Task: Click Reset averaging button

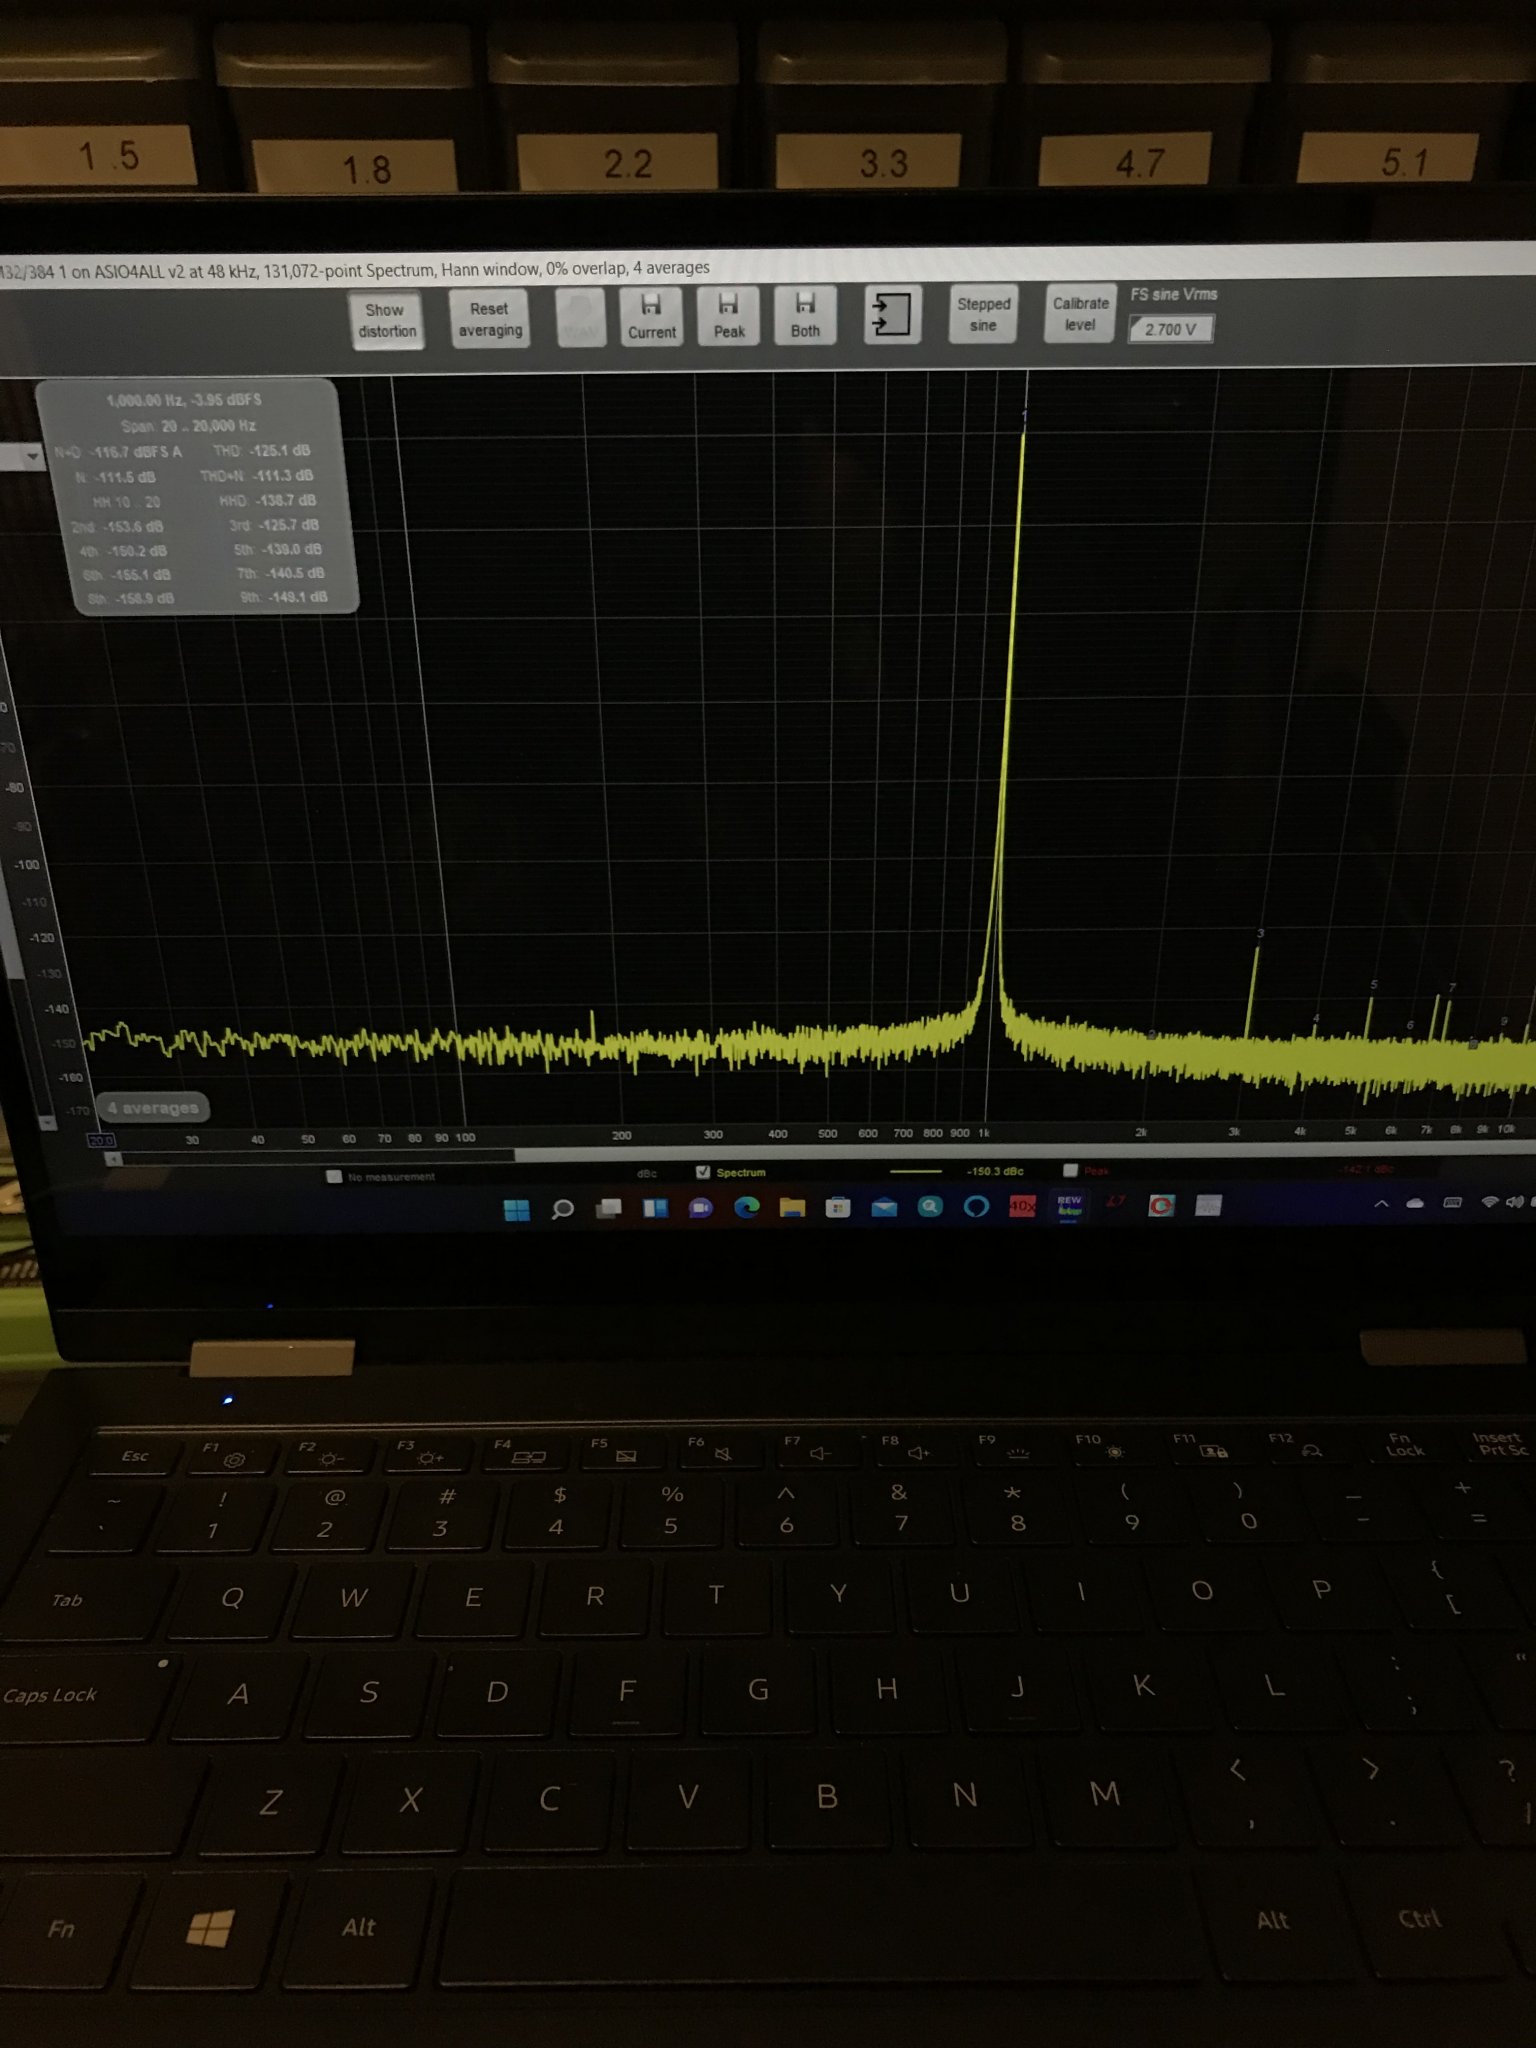Action: tap(490, 319)
